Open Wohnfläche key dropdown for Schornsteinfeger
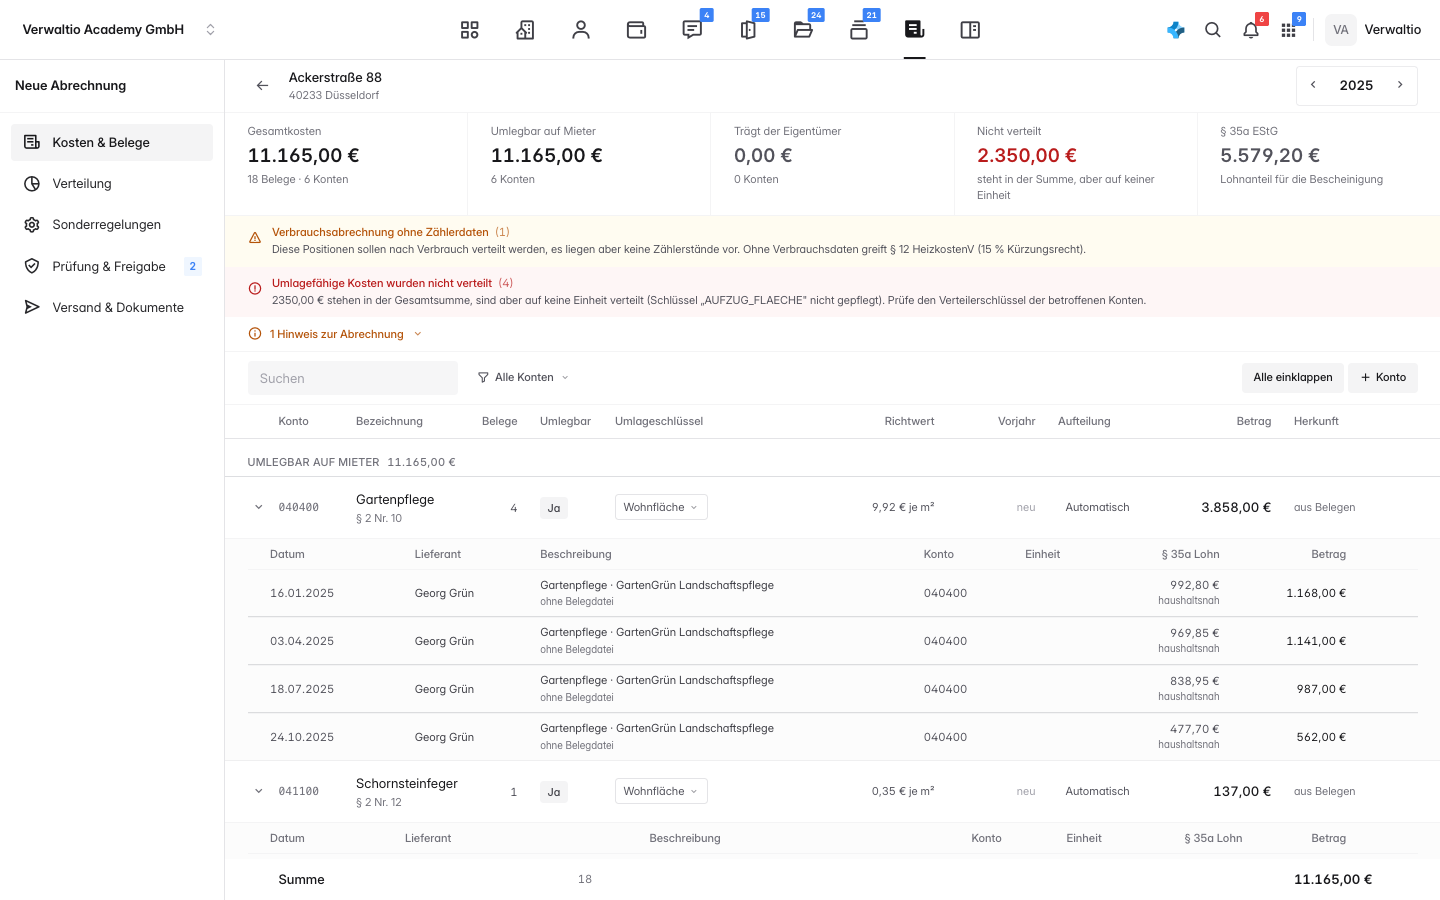Image resolution: width=1440 pixels, height=900 pixels. 661,791
